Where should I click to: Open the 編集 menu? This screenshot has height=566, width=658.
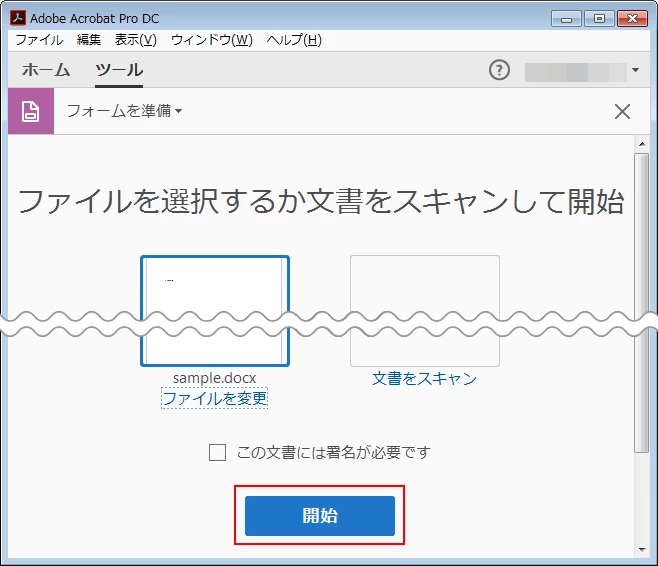coord(89,40)
